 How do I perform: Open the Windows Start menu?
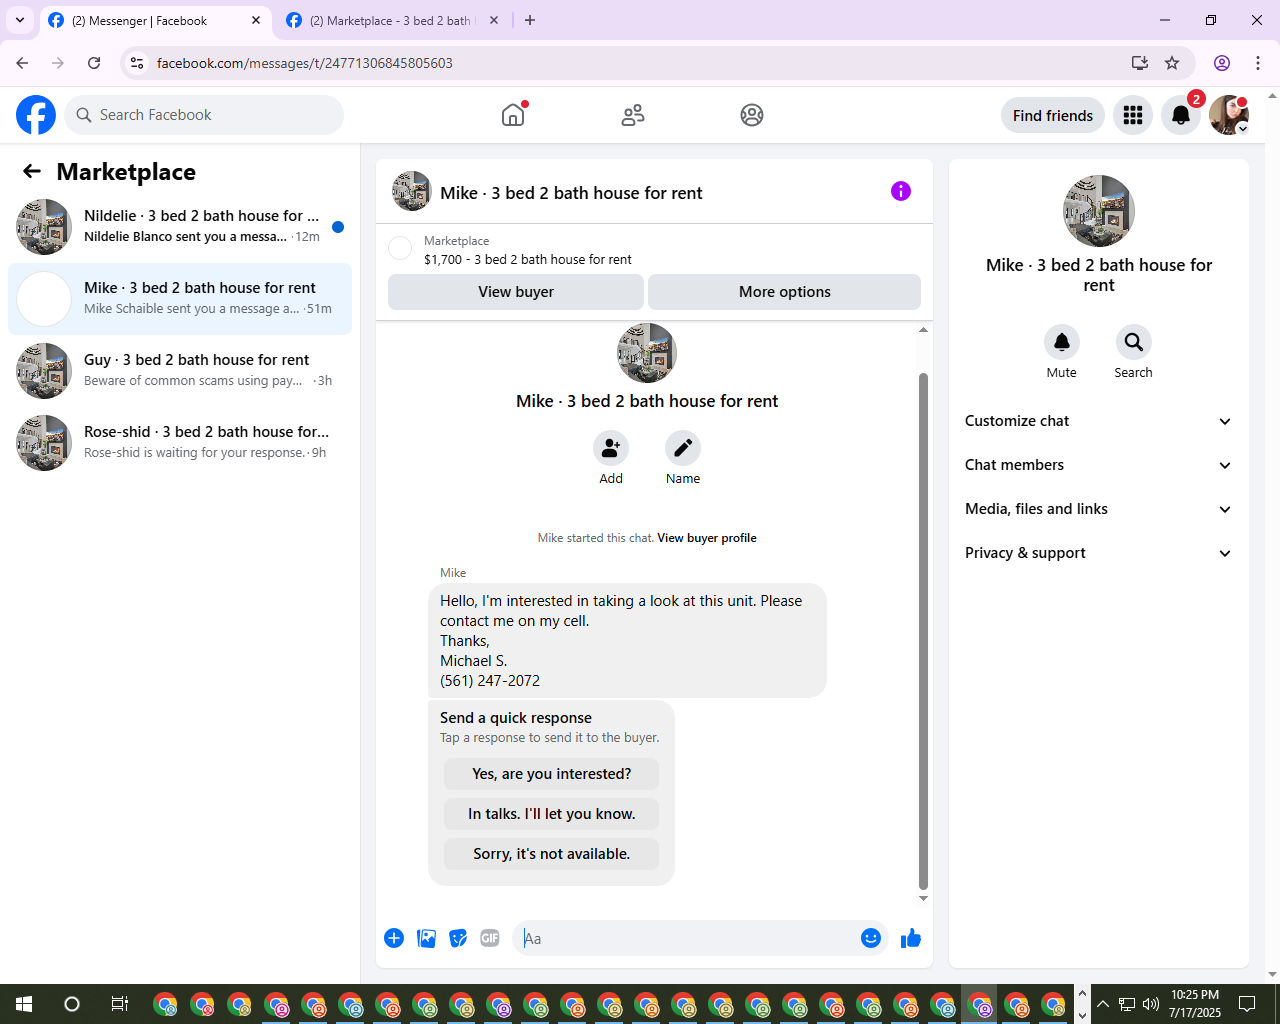[24, 1004]
